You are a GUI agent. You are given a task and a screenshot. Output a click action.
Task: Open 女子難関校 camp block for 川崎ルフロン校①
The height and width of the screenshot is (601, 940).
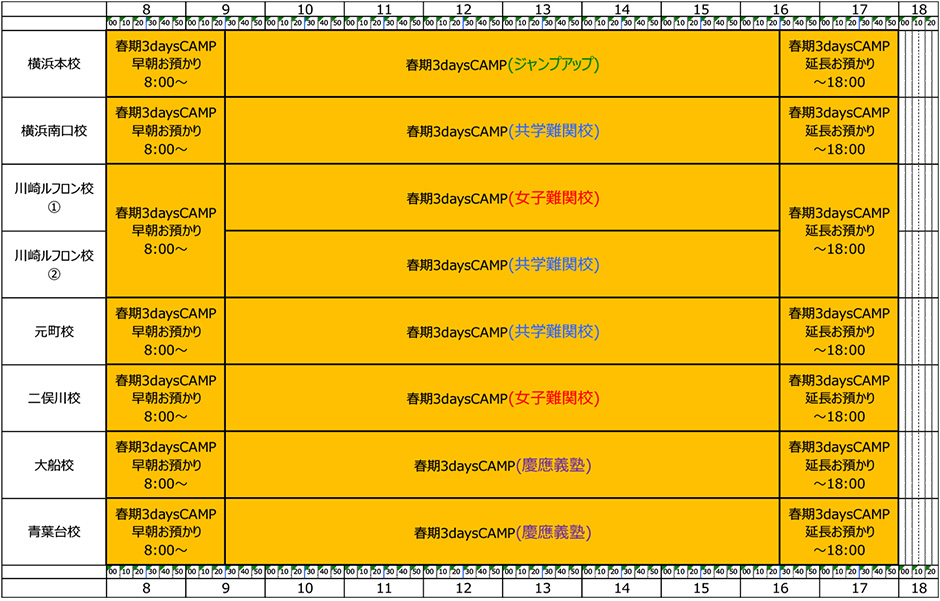[x=502, y=197]
